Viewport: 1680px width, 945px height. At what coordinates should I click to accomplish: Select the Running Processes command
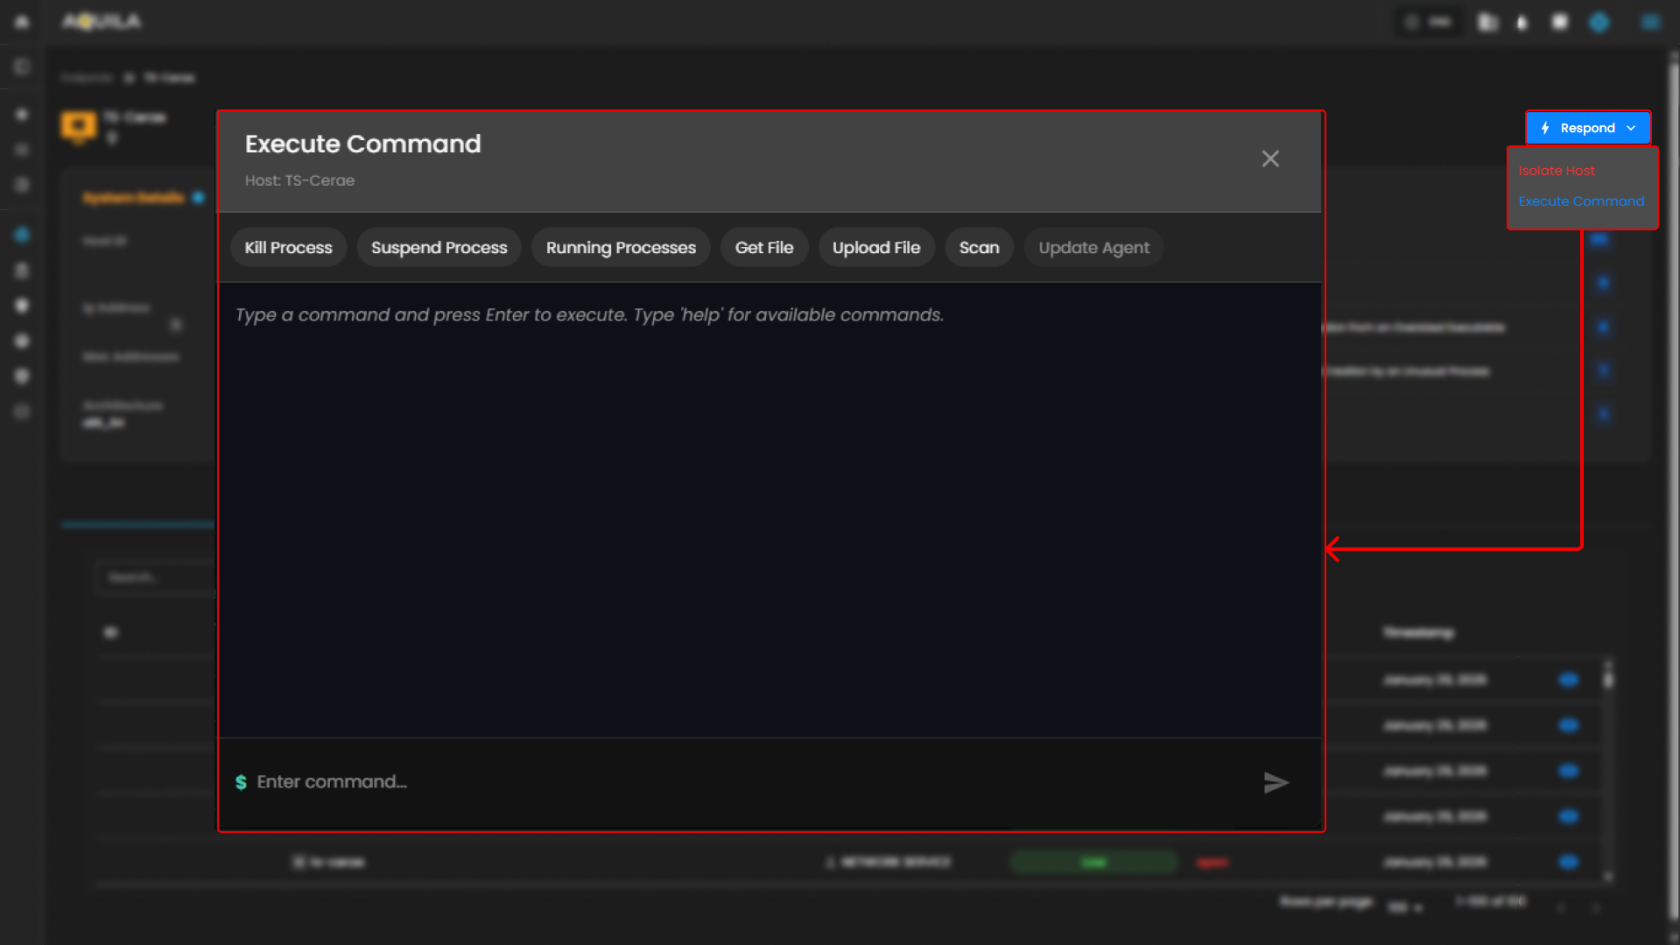click(x=620, y=248)
